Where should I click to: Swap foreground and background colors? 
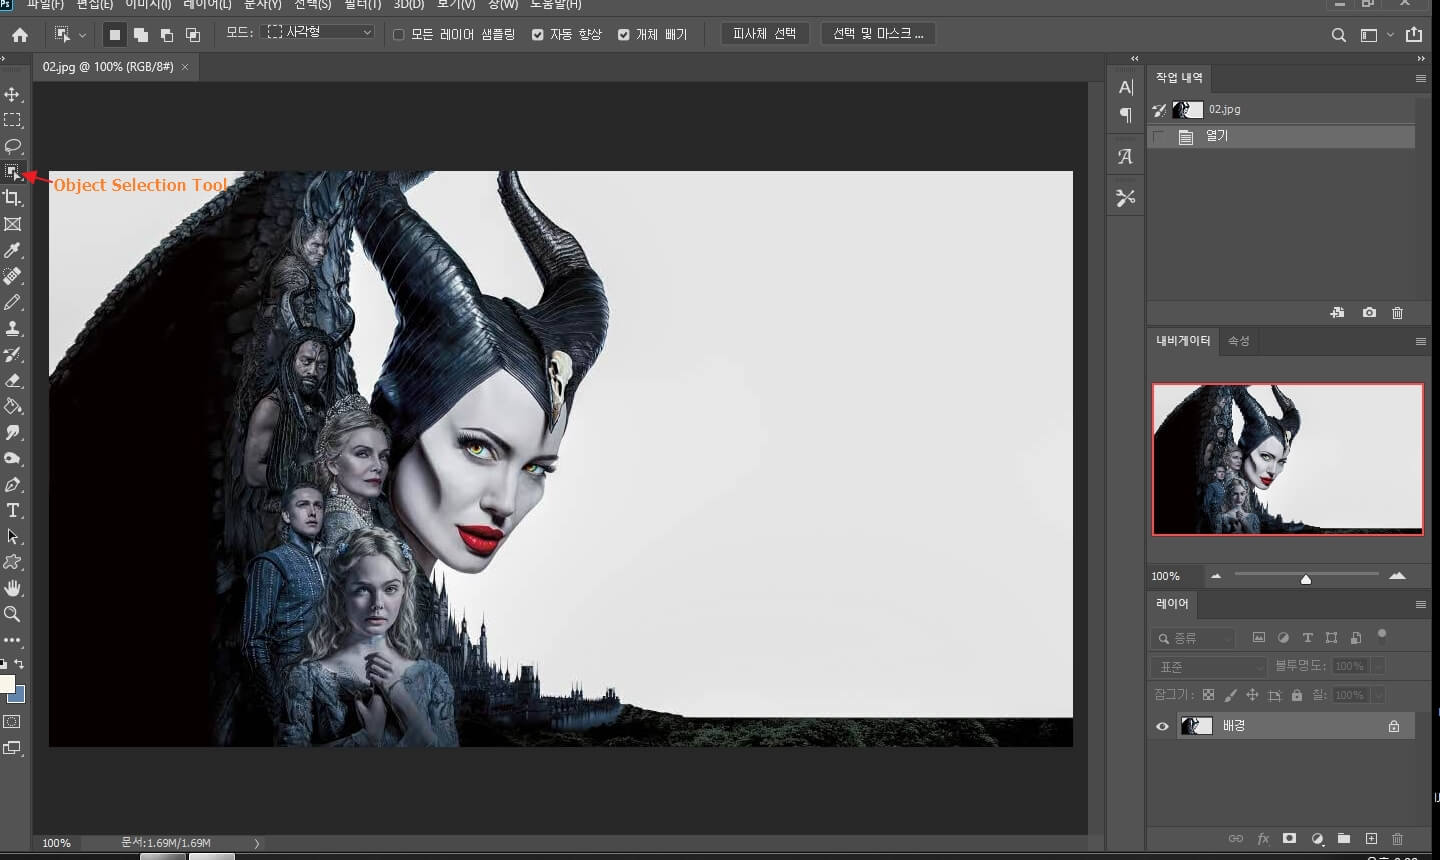20,664
